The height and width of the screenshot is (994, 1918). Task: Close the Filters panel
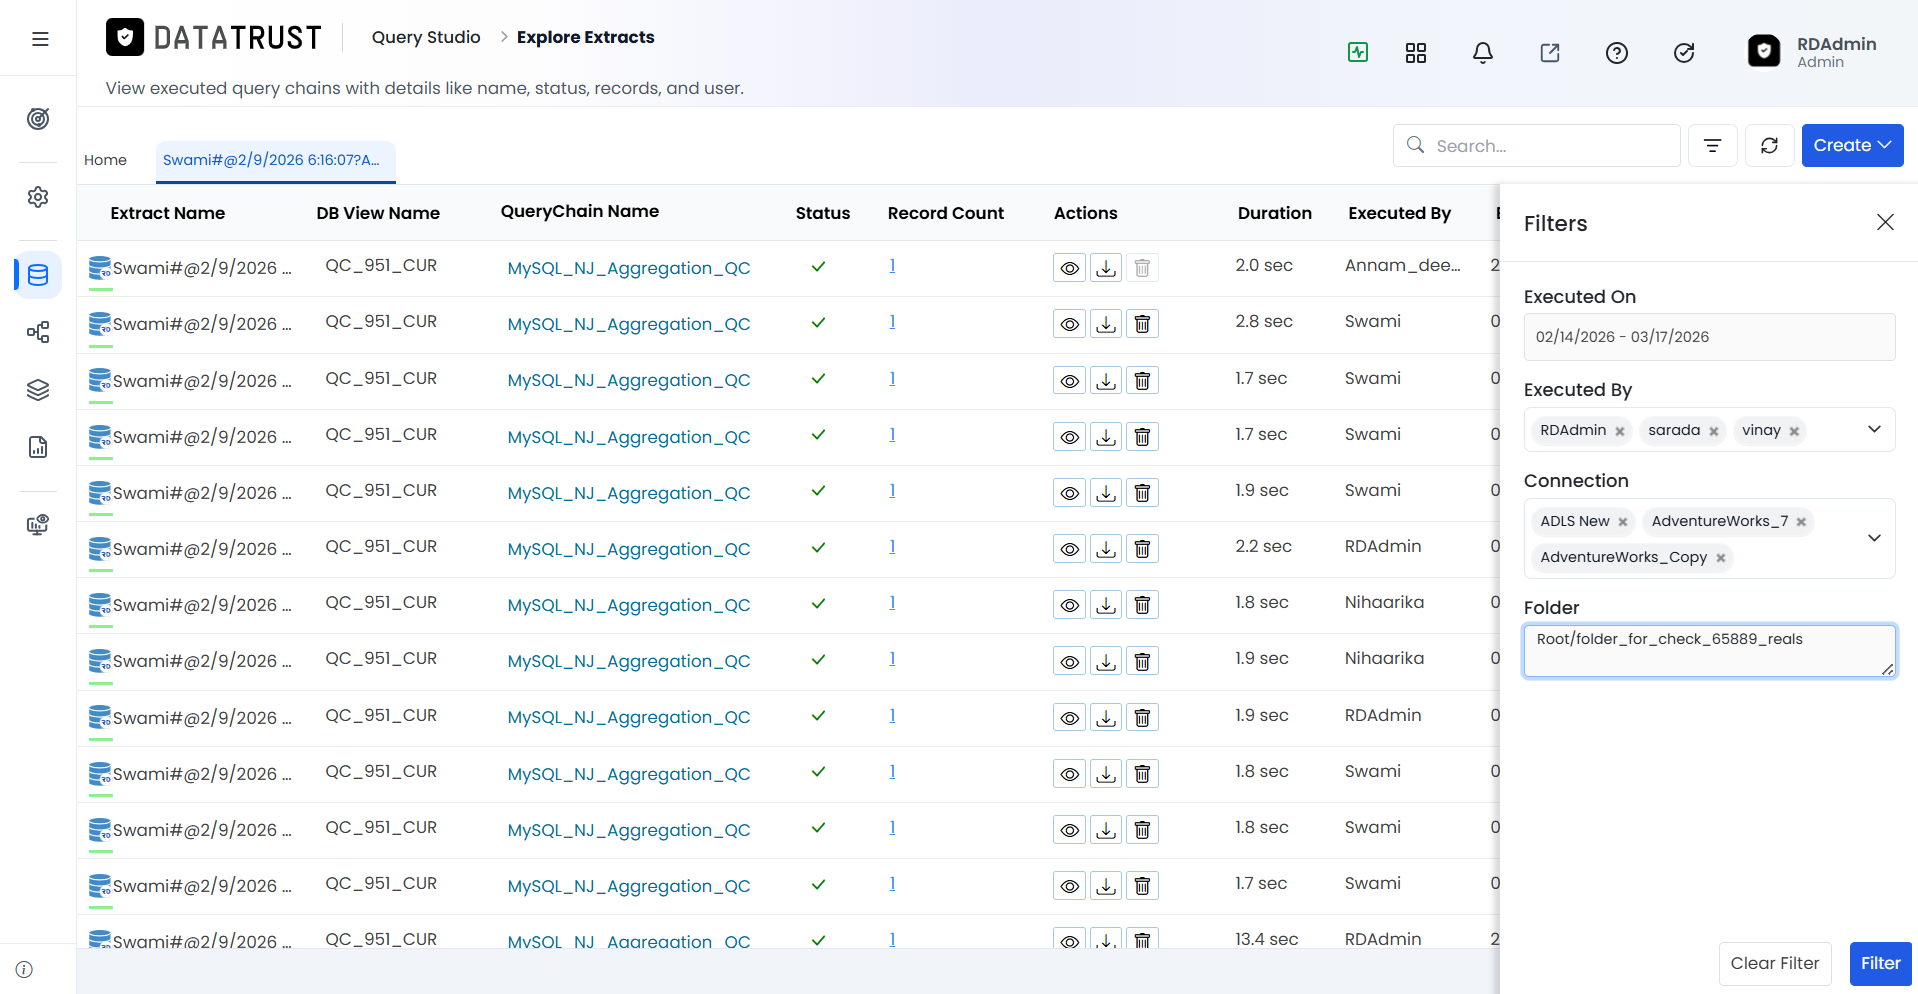click(1885, 222)
